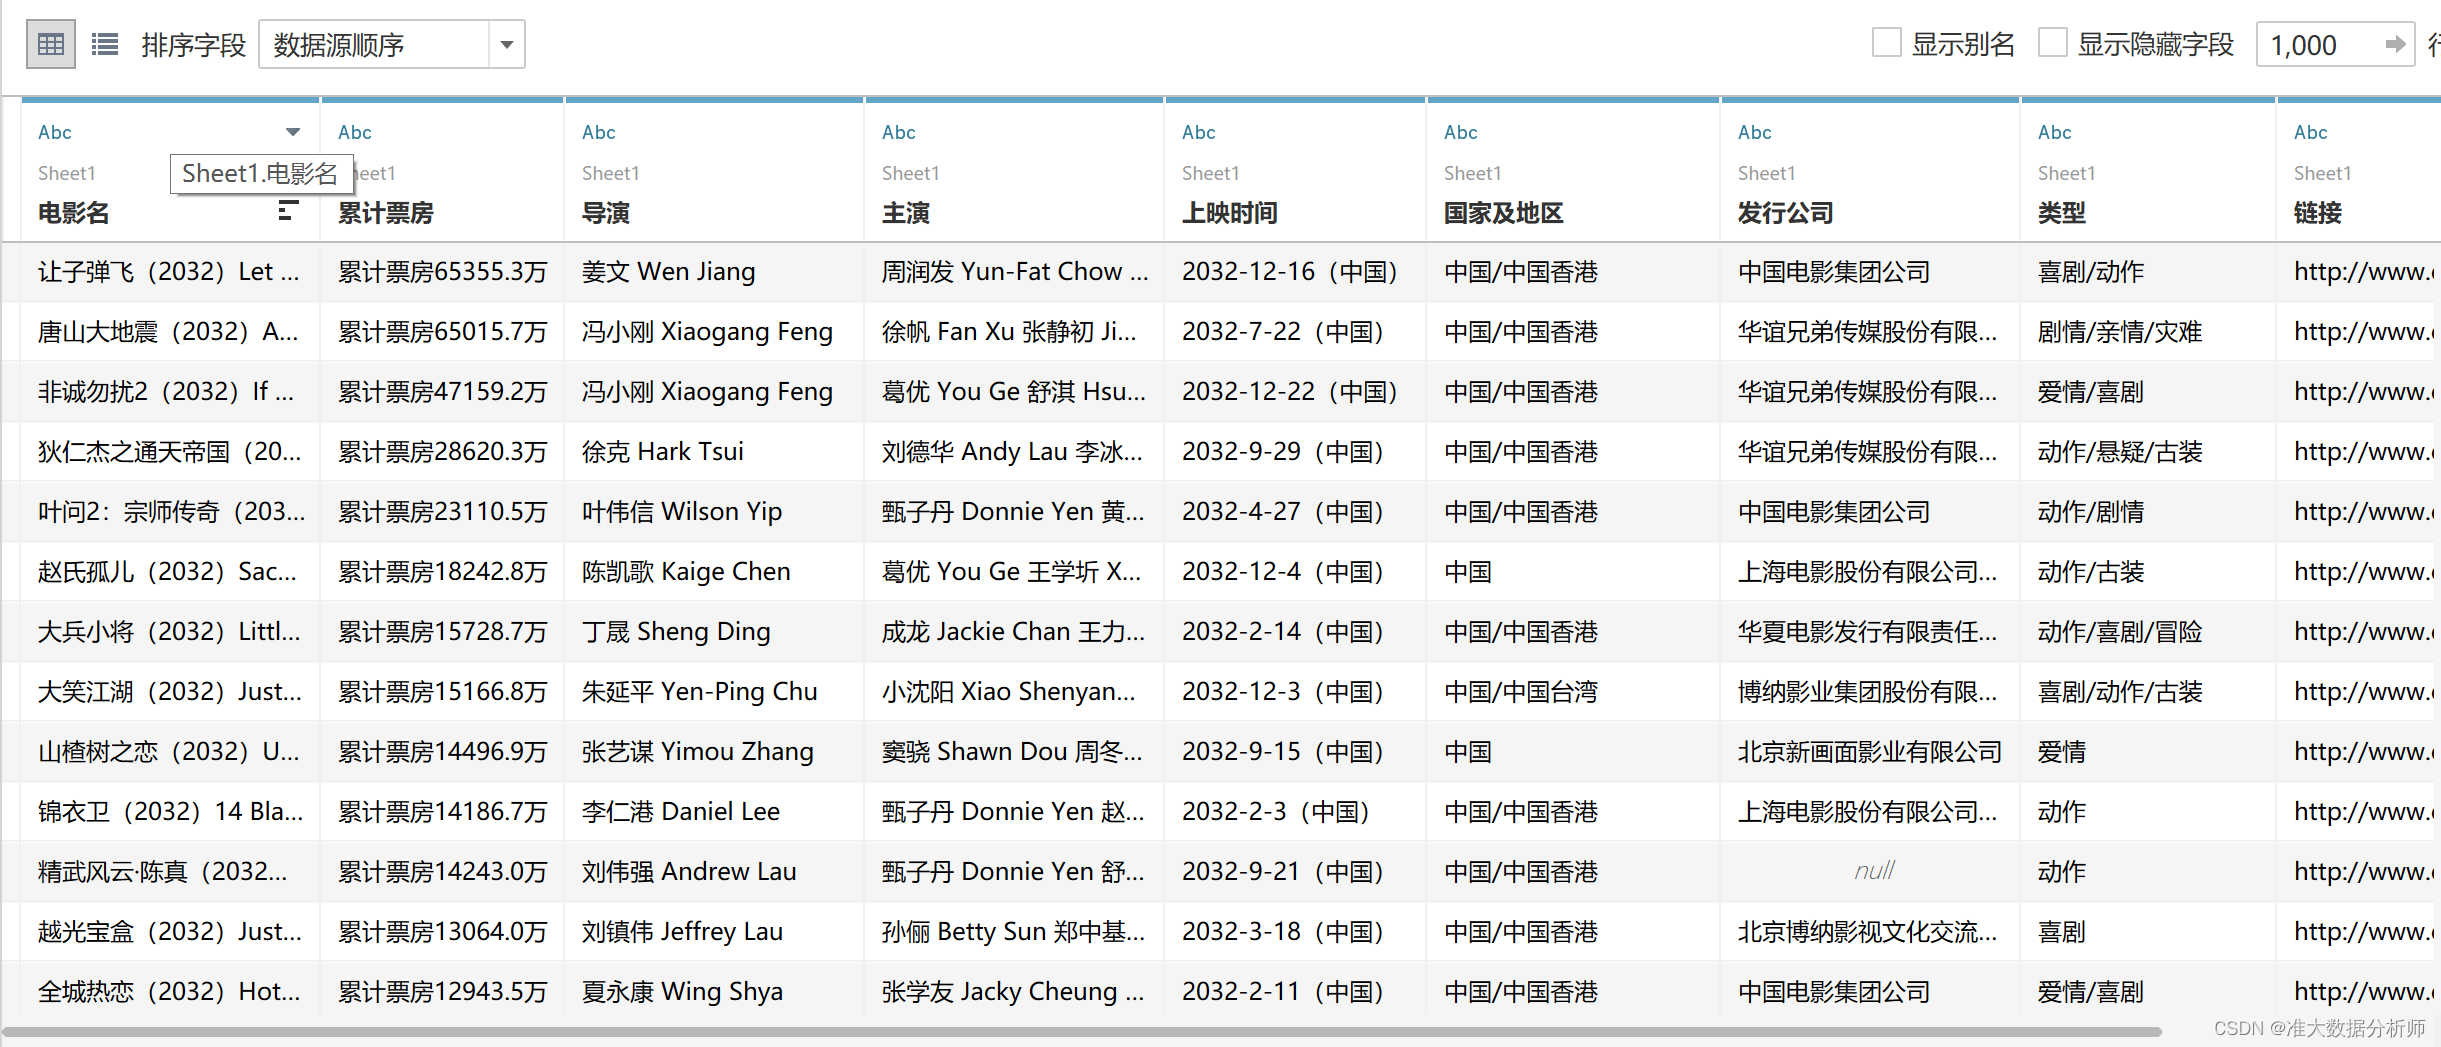Click 博纳影业集团股份有限 company cell
Viewport: 2441px width, 1047px height.
point(1870,692)
